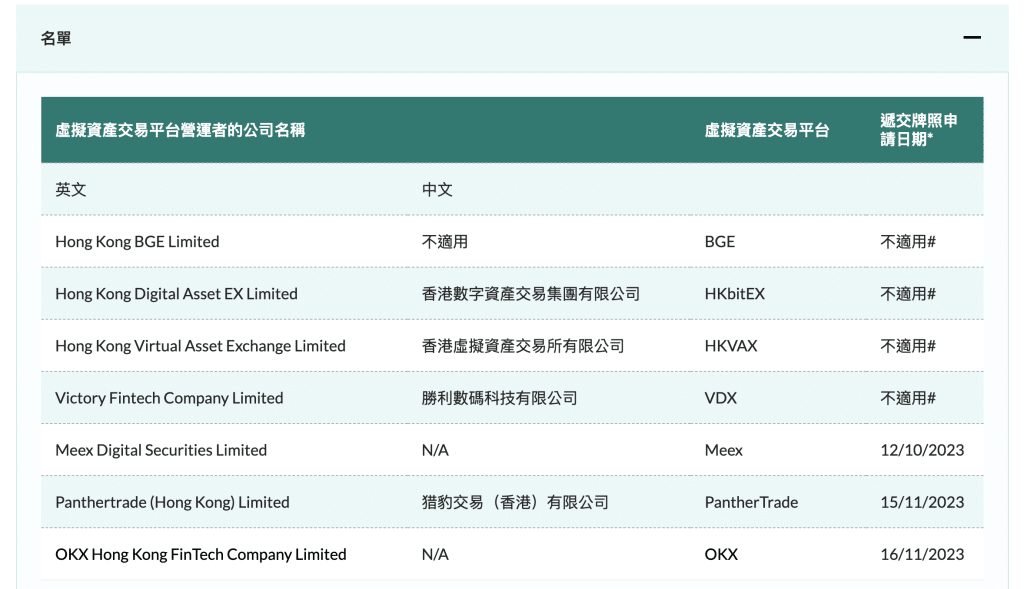1024x589 pixels.
Task: Collapse the 名單 section with minus icon
Action: point(972,38)
